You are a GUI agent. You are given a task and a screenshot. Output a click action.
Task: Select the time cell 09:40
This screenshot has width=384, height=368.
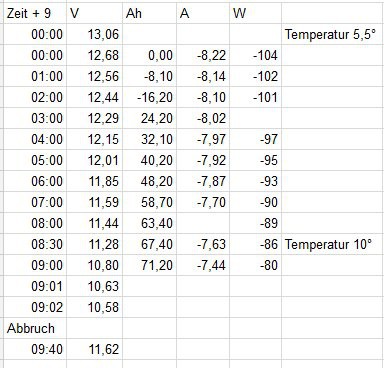[x=35, y=349]
